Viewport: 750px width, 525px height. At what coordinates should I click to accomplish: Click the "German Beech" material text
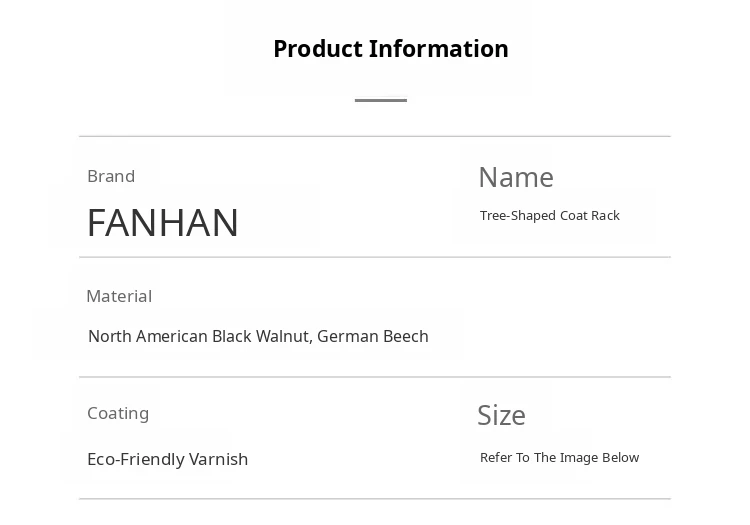[373, 336]
